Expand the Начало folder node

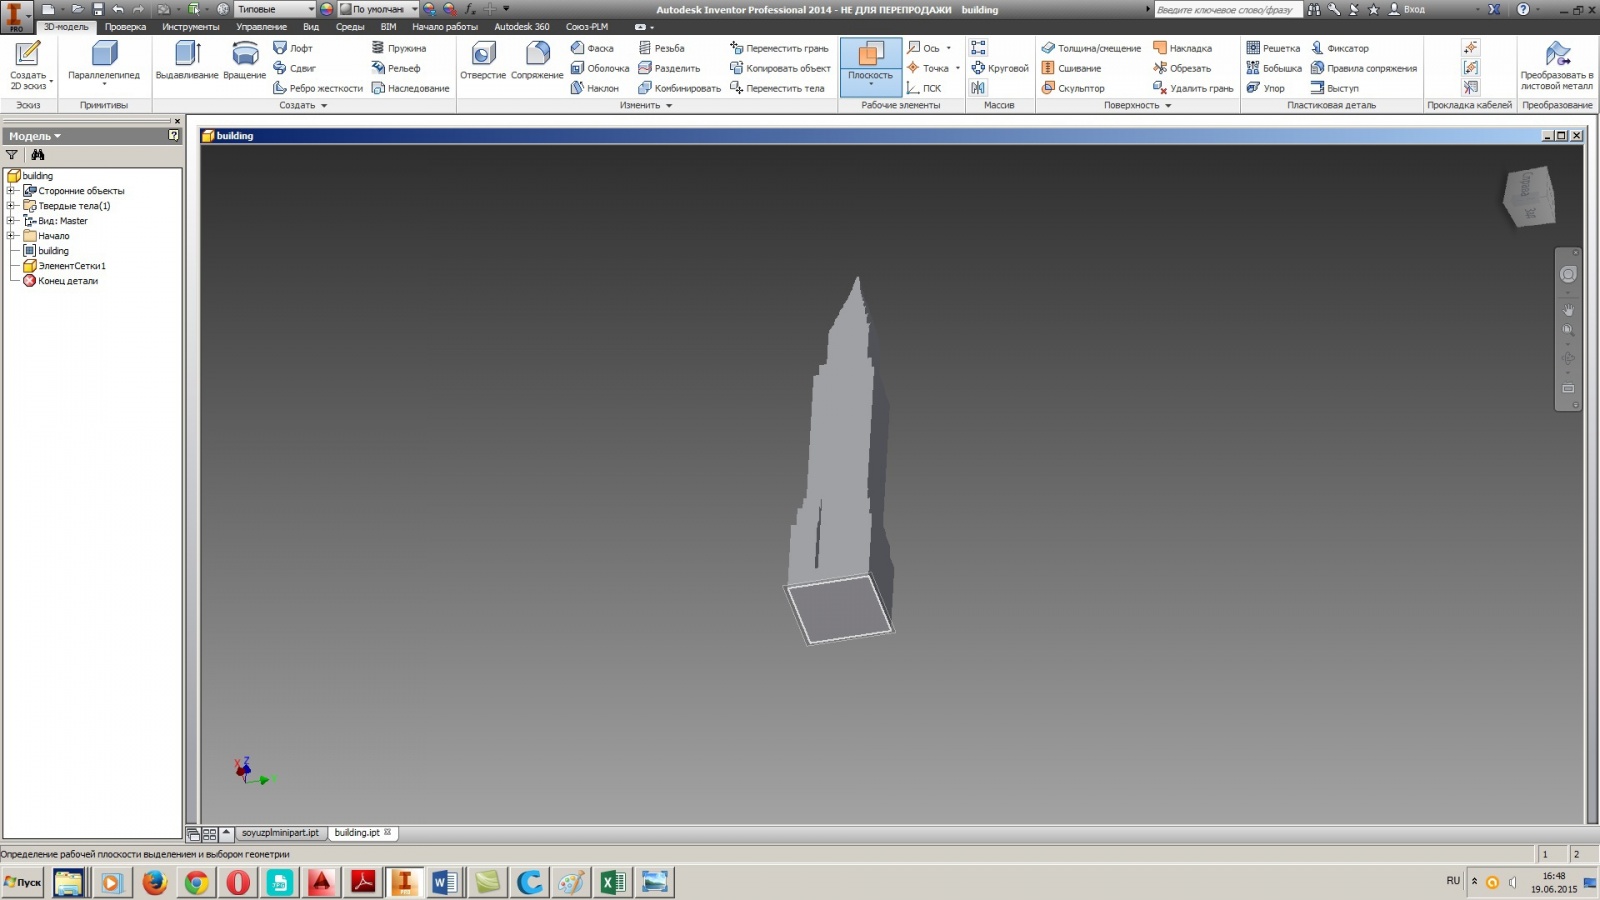pos(11,236)
